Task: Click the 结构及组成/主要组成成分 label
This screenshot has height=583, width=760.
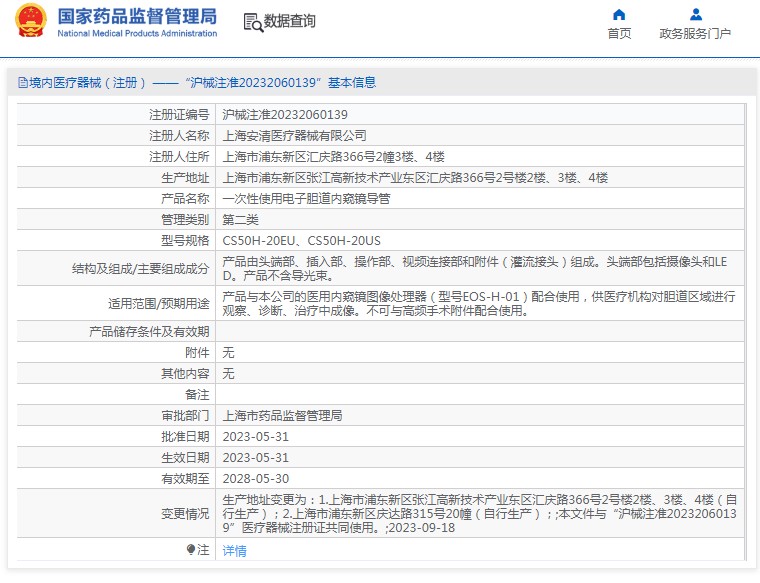Action: [141, 268]
